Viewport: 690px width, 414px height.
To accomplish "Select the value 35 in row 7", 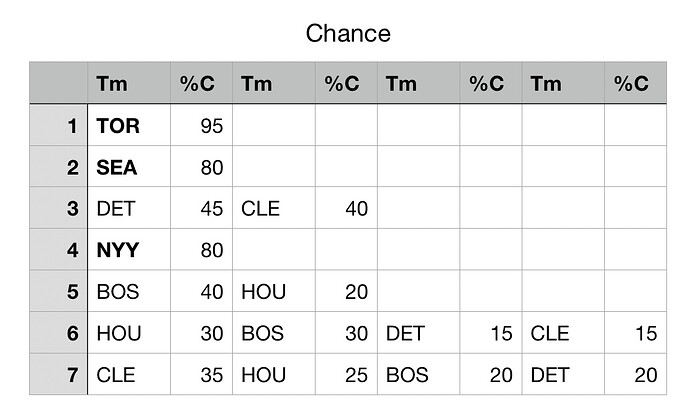I will click(202, 374).
